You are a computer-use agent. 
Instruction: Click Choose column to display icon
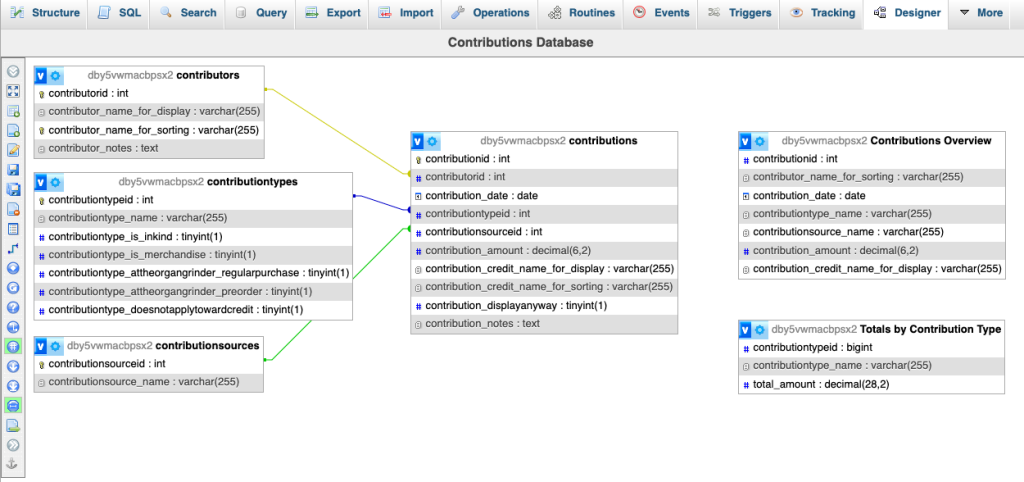click(x=12, y=268)
